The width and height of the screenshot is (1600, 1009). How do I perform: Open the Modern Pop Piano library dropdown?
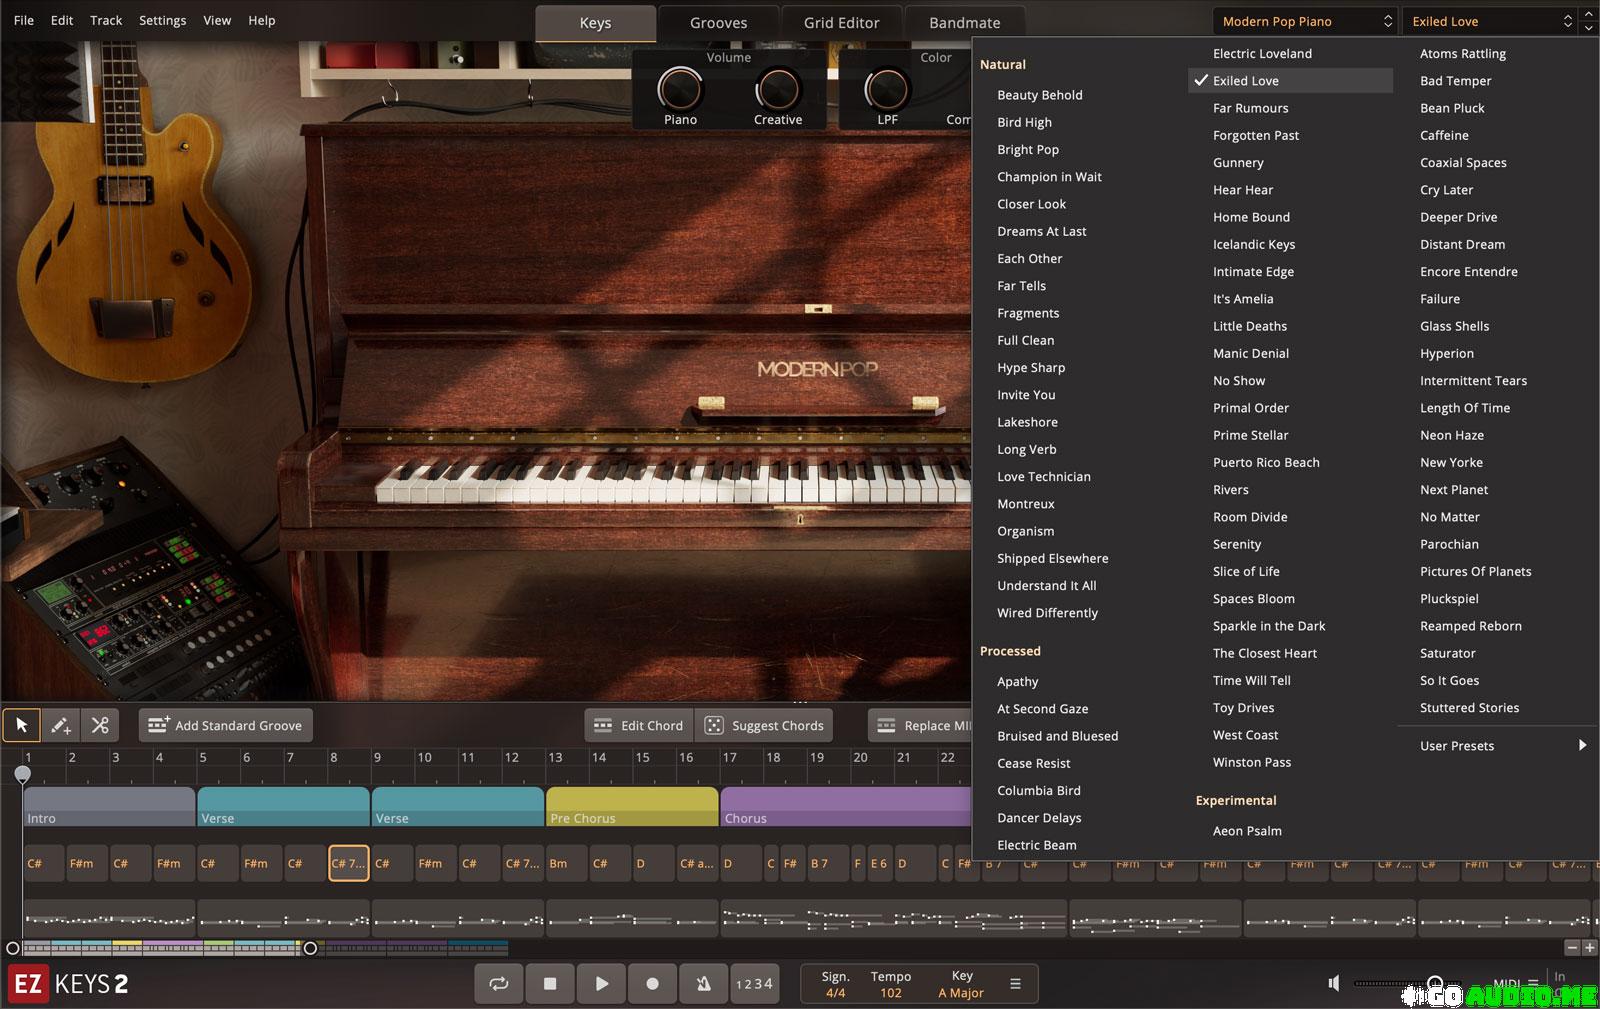[x=1304, y=21]
